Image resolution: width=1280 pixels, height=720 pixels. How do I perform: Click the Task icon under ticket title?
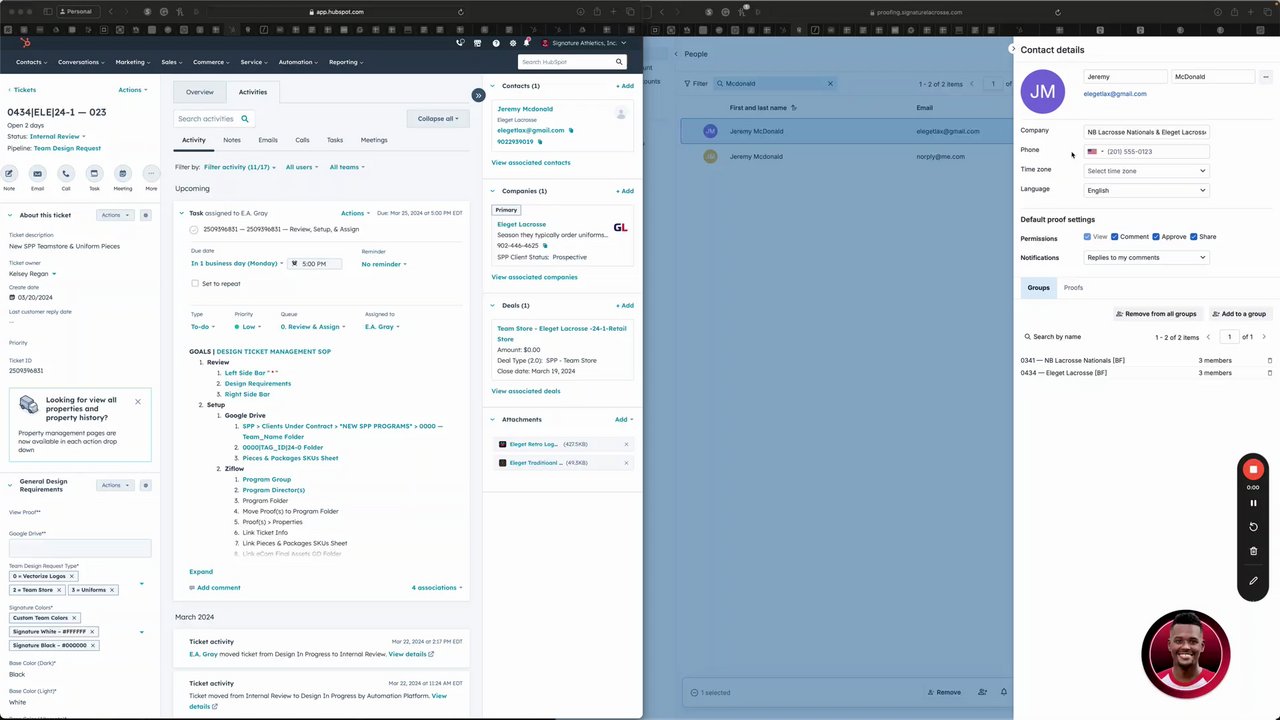(x=94, y=173)
